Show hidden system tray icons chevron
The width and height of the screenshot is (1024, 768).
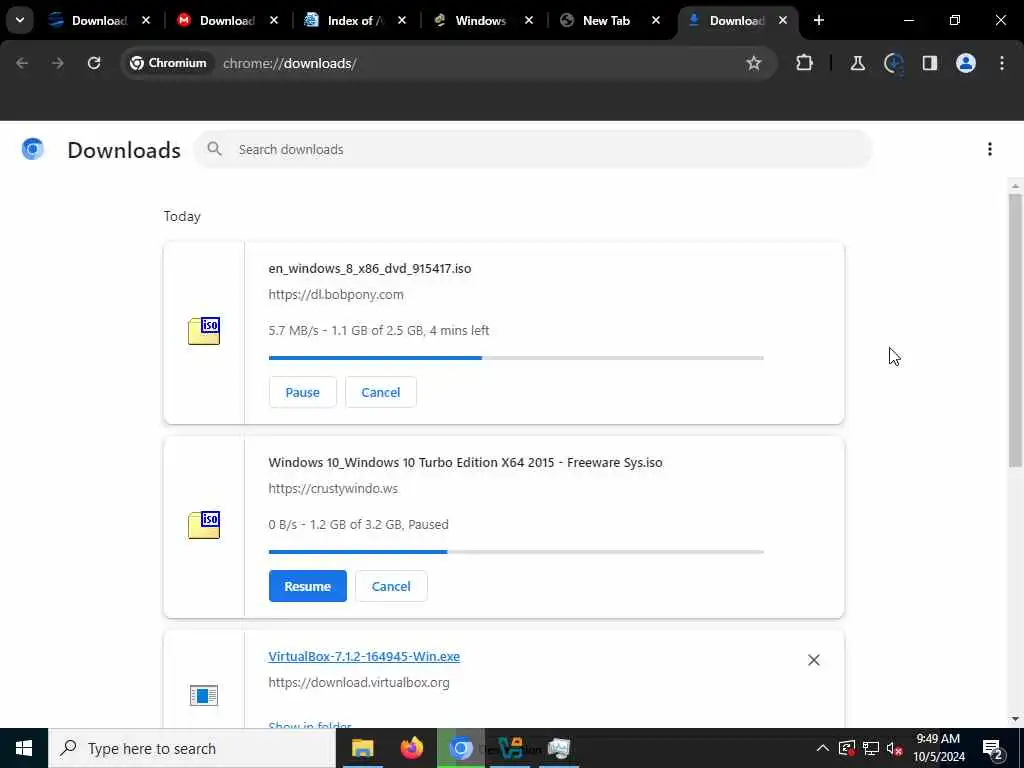coord(823,748)
